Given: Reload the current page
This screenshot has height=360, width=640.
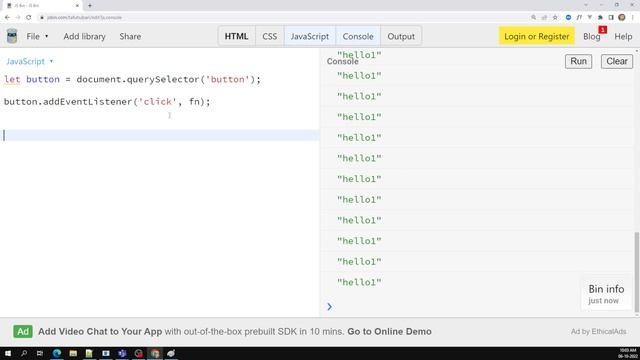Looking at the screenshot, I should tap(29, 18).
